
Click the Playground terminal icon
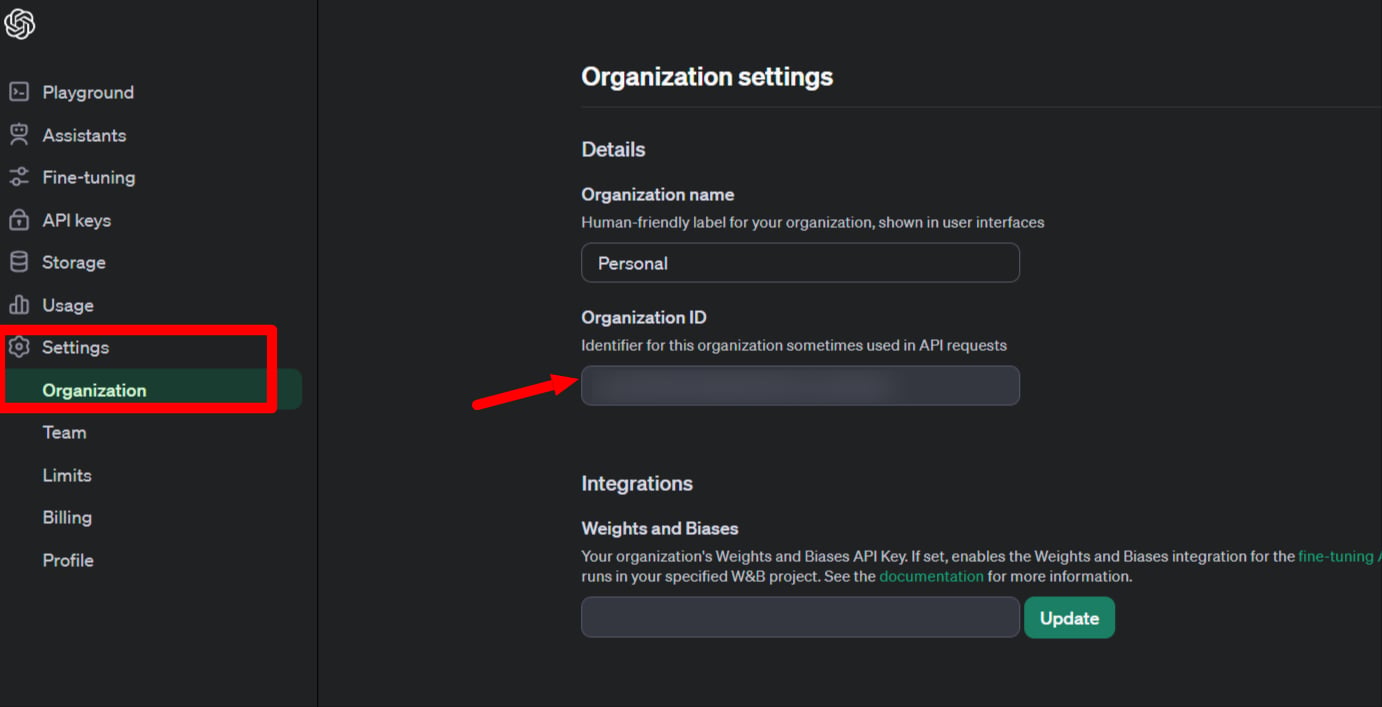point(19,92)
